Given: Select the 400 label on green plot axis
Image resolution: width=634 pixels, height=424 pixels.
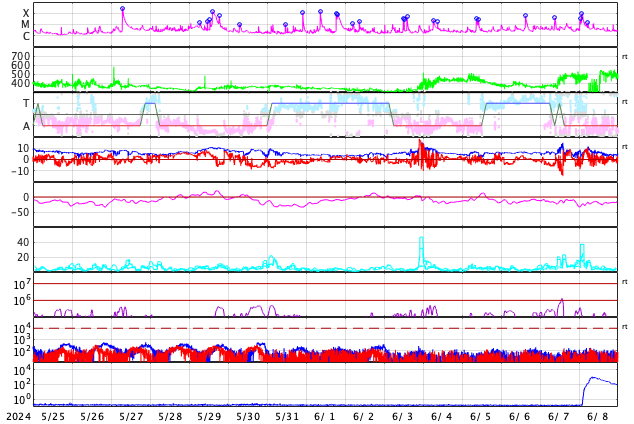Looking at the screenshot, I should pos(21,84).
